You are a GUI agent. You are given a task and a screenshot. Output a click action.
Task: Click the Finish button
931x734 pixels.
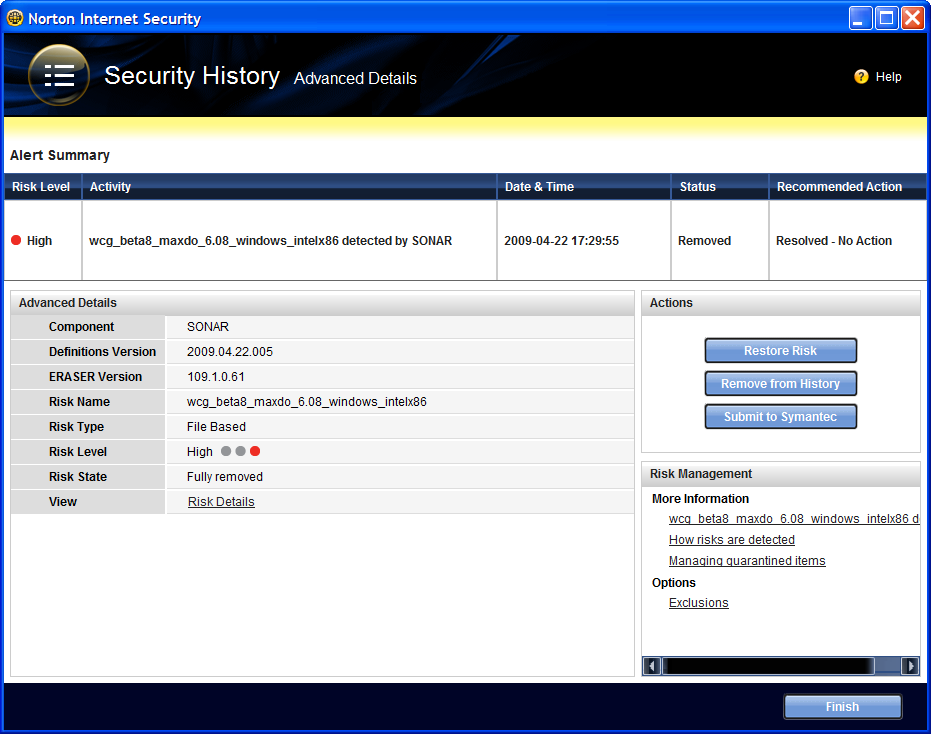click(842, 707)
